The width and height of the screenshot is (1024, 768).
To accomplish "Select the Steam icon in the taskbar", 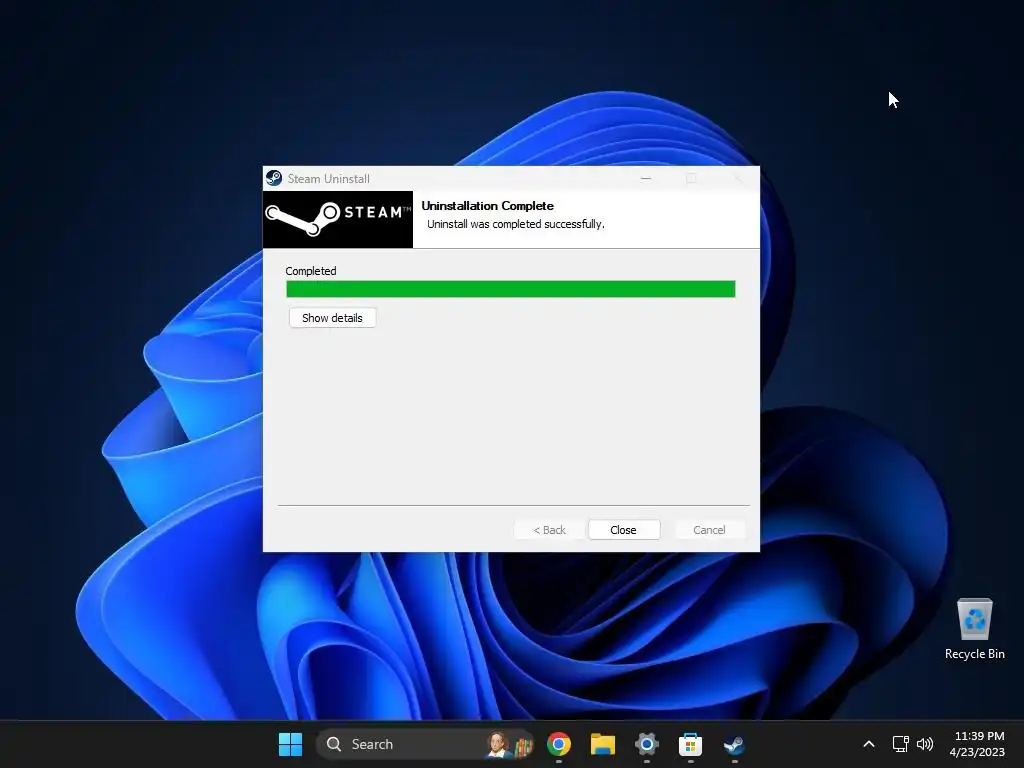I will [x=734, y=744].
